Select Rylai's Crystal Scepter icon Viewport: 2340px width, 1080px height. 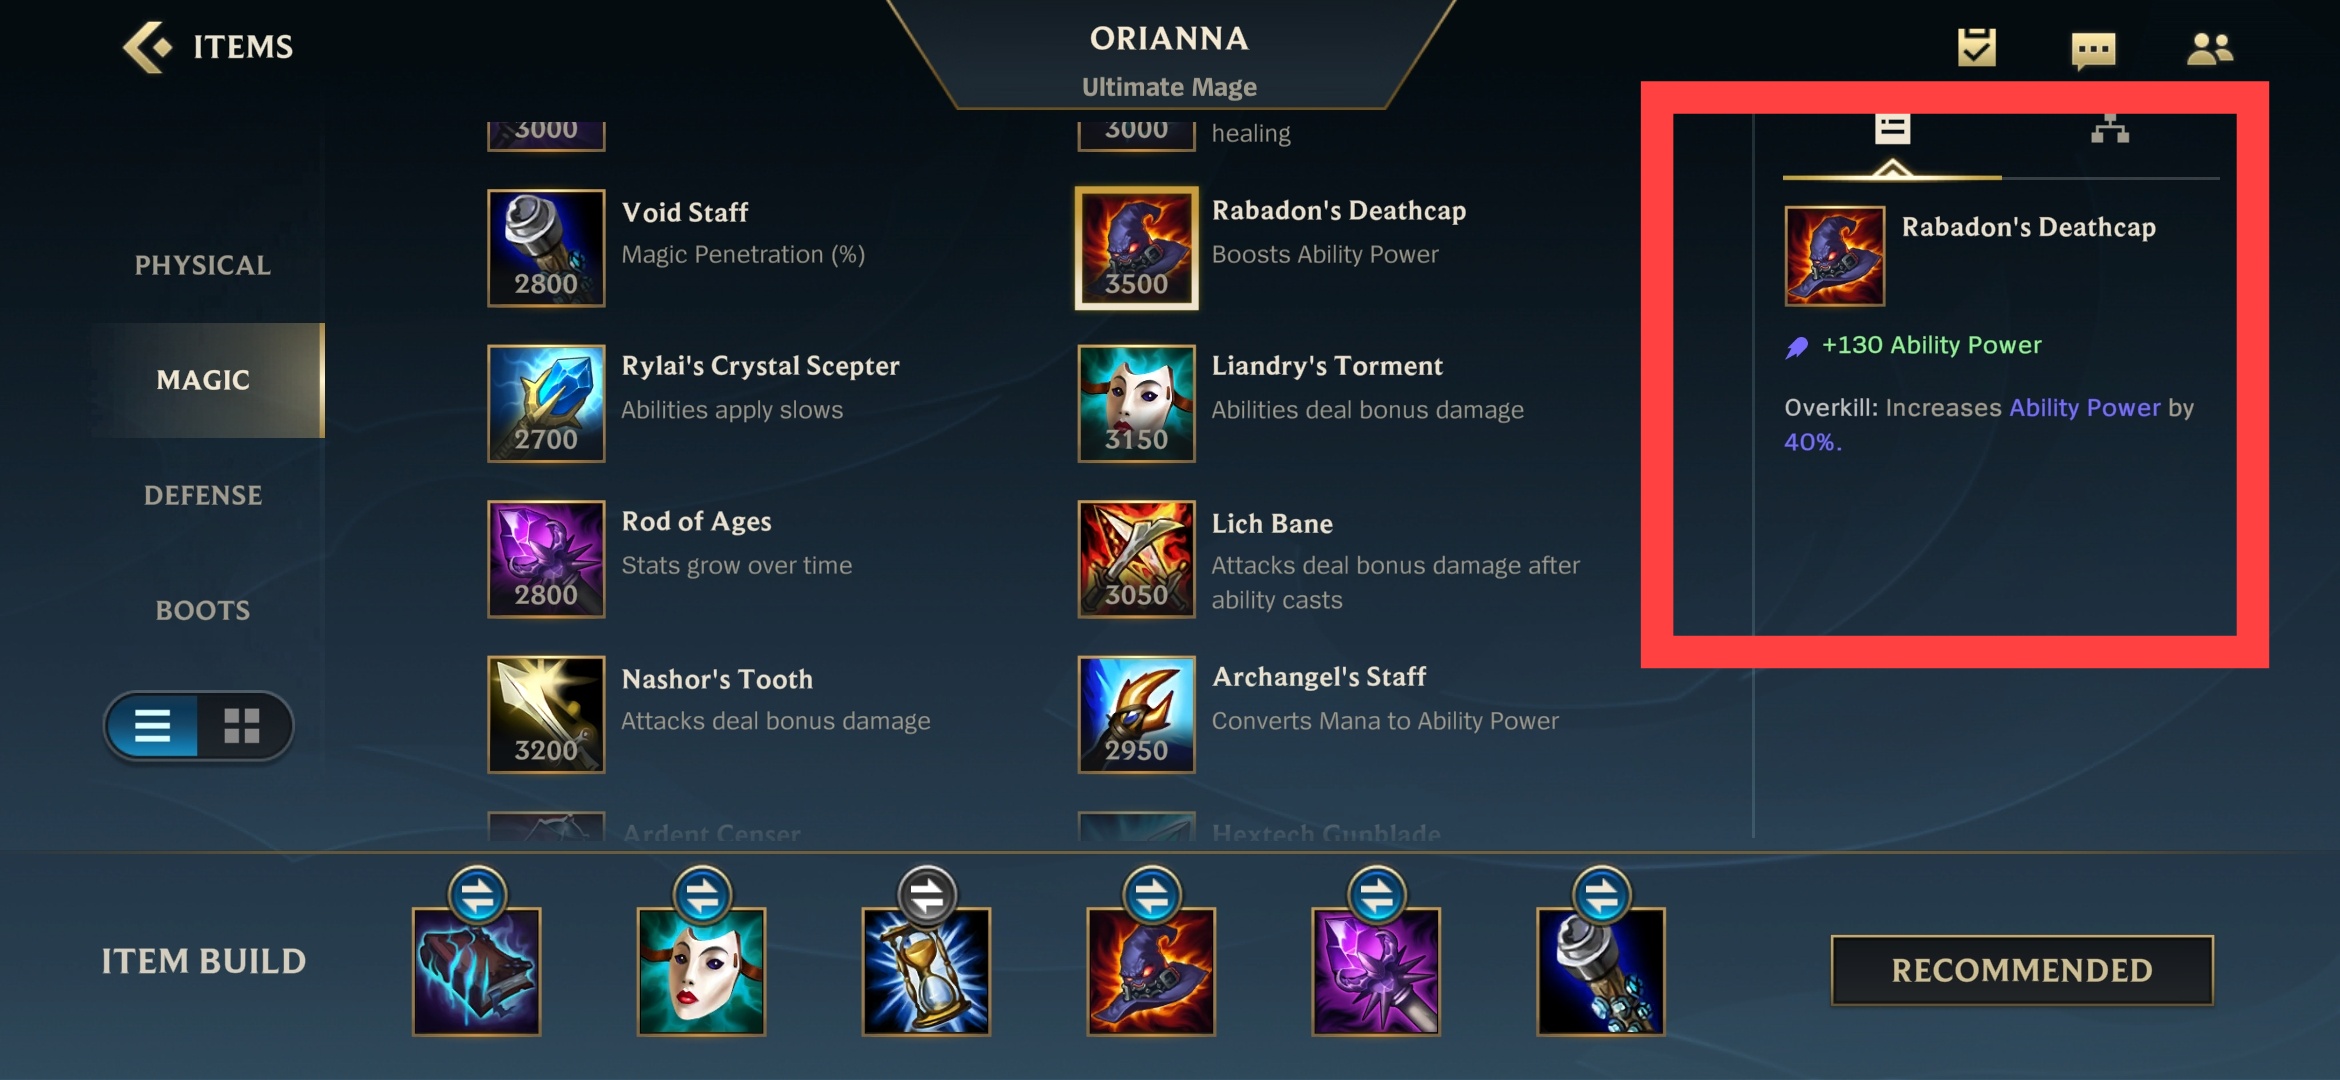[546, 403]
